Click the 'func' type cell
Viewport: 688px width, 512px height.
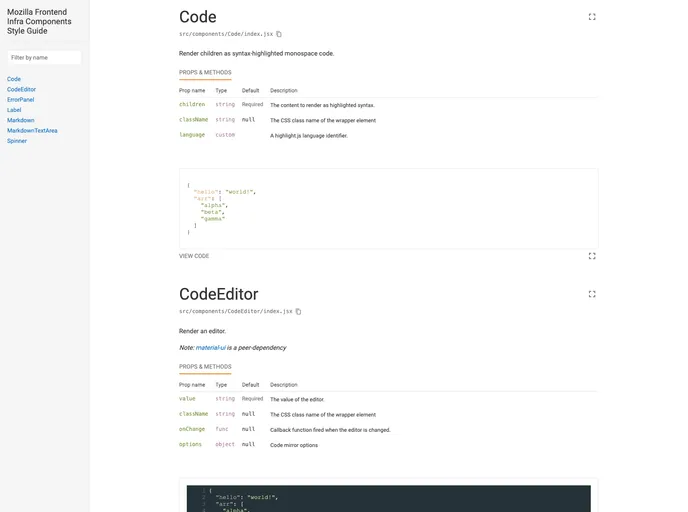coord(222,429)
